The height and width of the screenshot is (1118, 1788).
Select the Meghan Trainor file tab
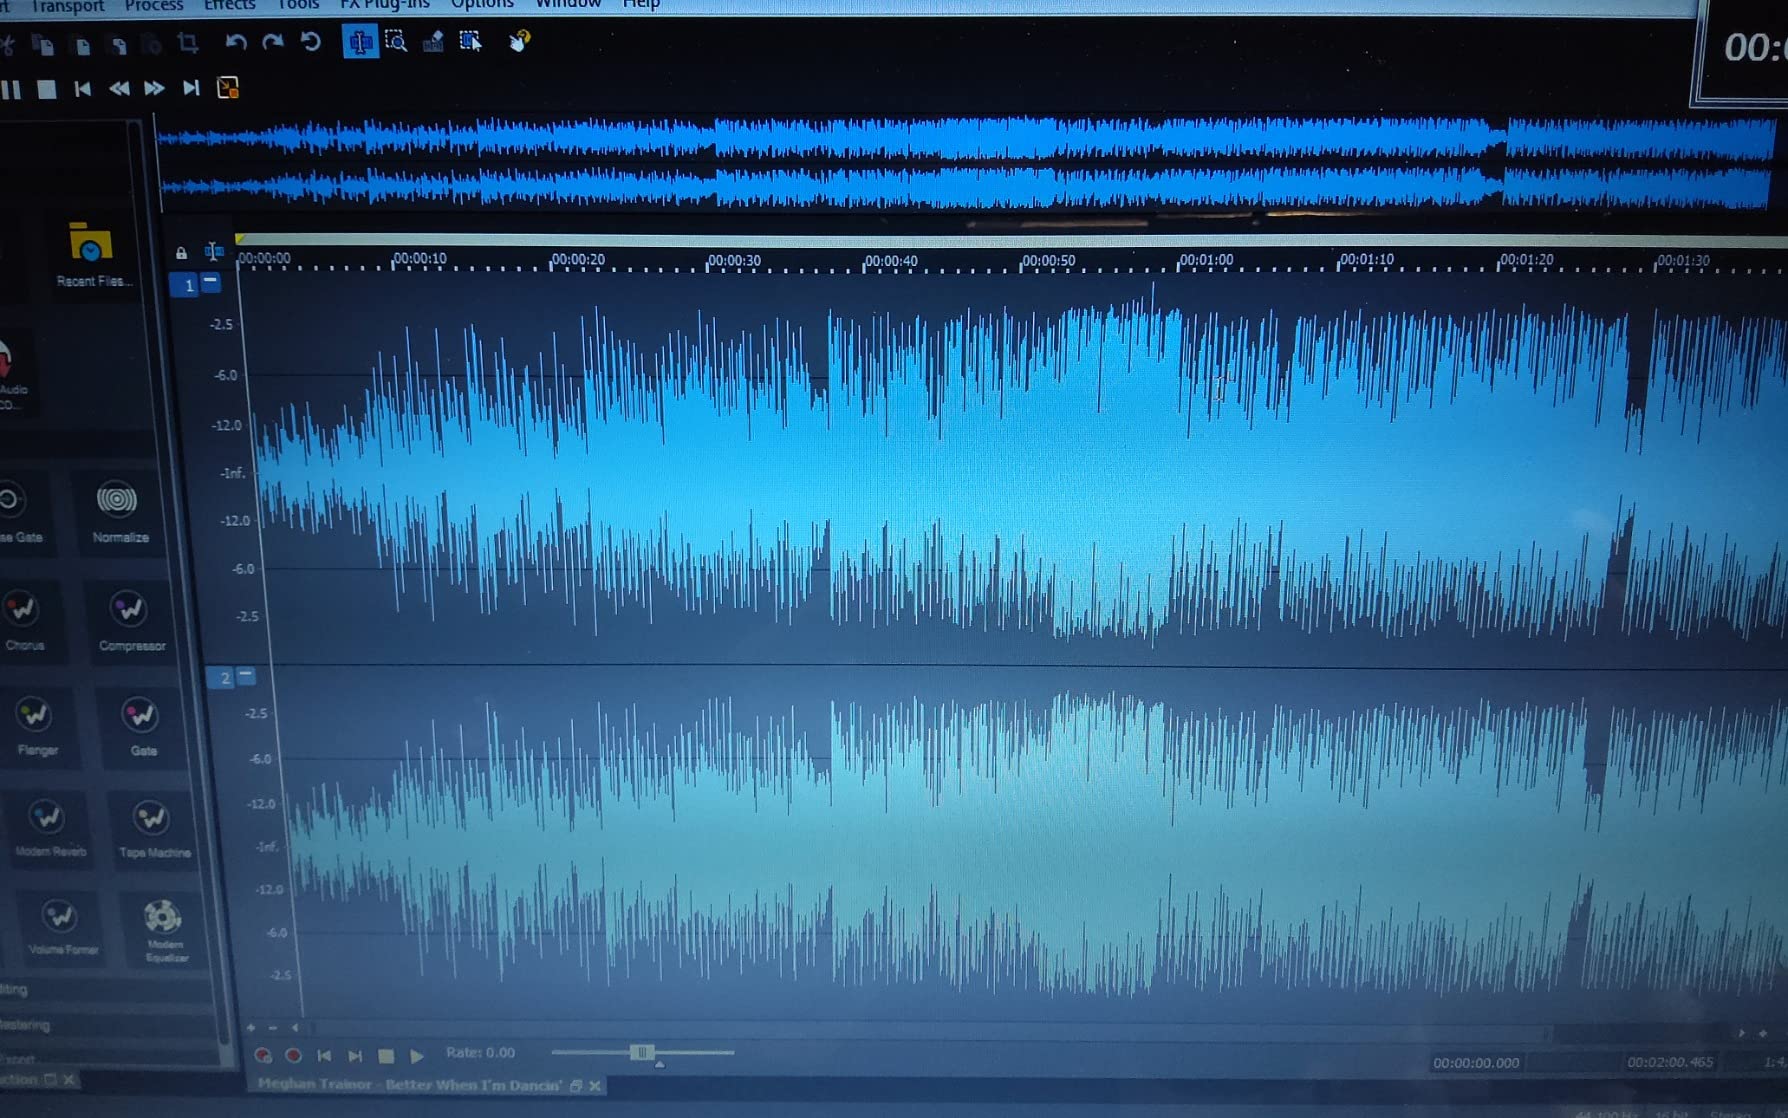coord(409,1085)
